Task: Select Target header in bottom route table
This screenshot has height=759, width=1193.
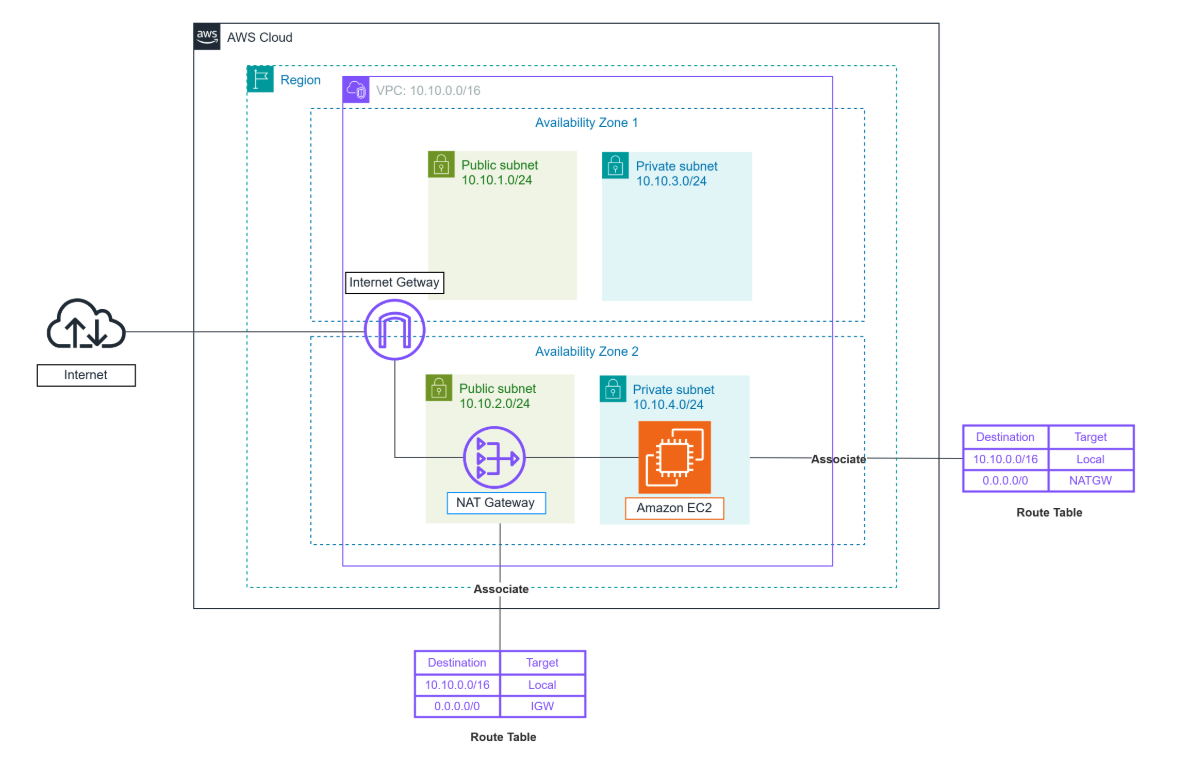Action: [x=542, y=662]
